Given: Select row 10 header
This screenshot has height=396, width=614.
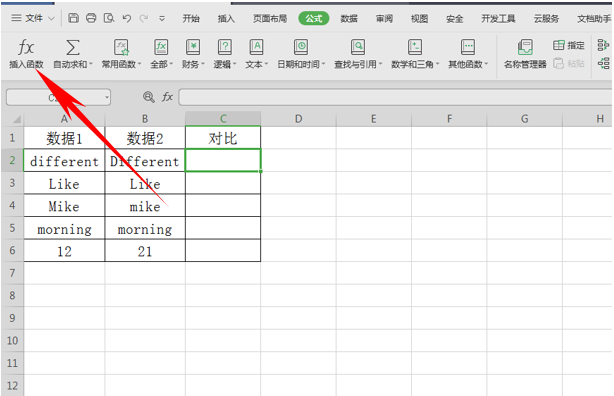Looking at the screenshot, I should [x=12, y=340].
